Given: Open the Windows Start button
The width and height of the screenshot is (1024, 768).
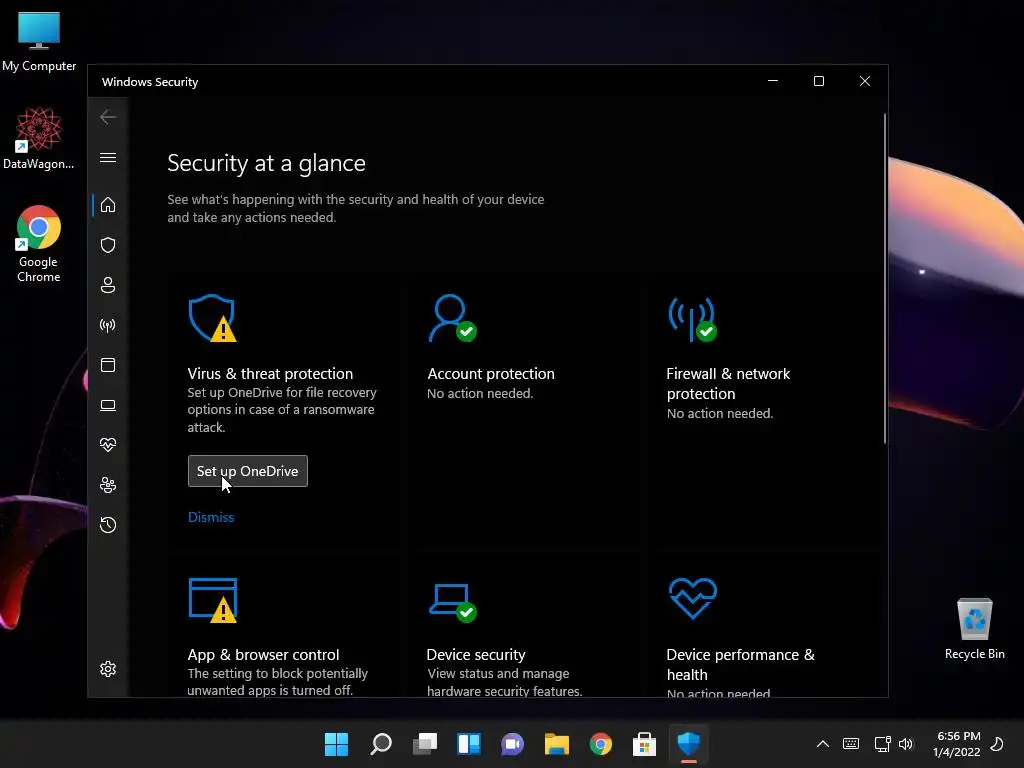Looking at the screenshot, I should pos(336,744).
